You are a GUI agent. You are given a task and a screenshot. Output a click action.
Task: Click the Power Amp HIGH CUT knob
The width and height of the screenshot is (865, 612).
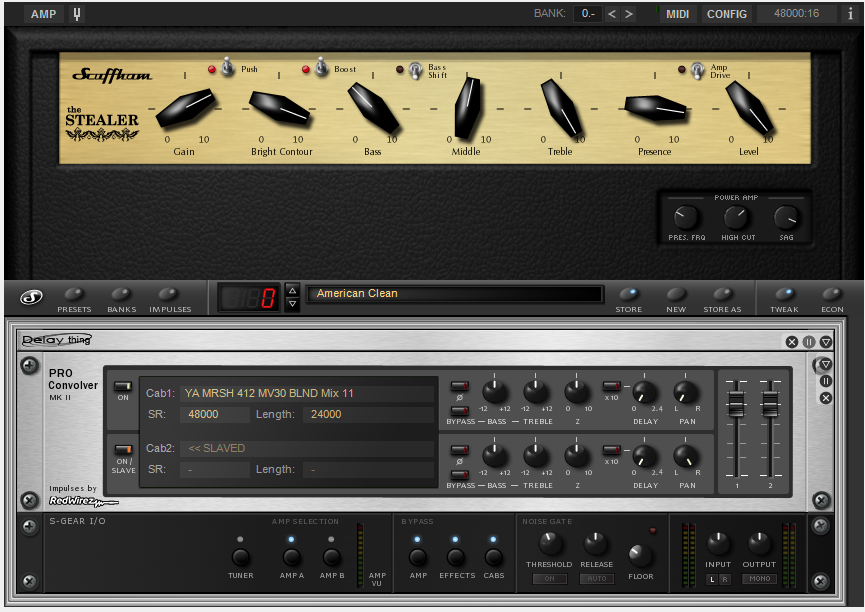[735, 219]
